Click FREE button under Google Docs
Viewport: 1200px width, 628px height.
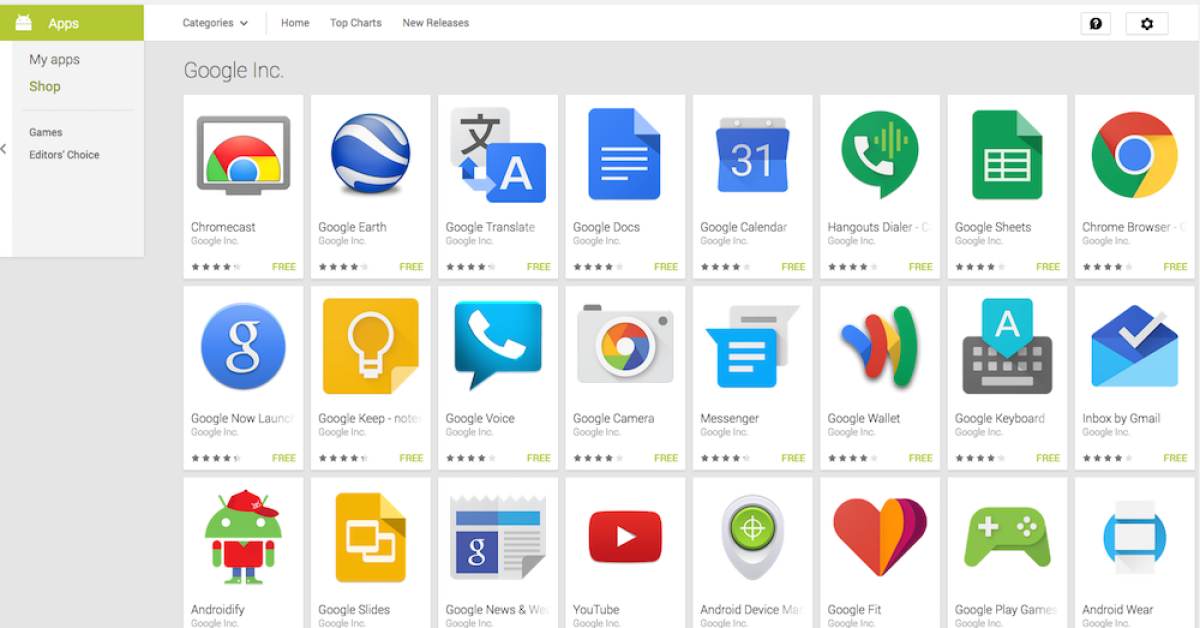(665, 267)
